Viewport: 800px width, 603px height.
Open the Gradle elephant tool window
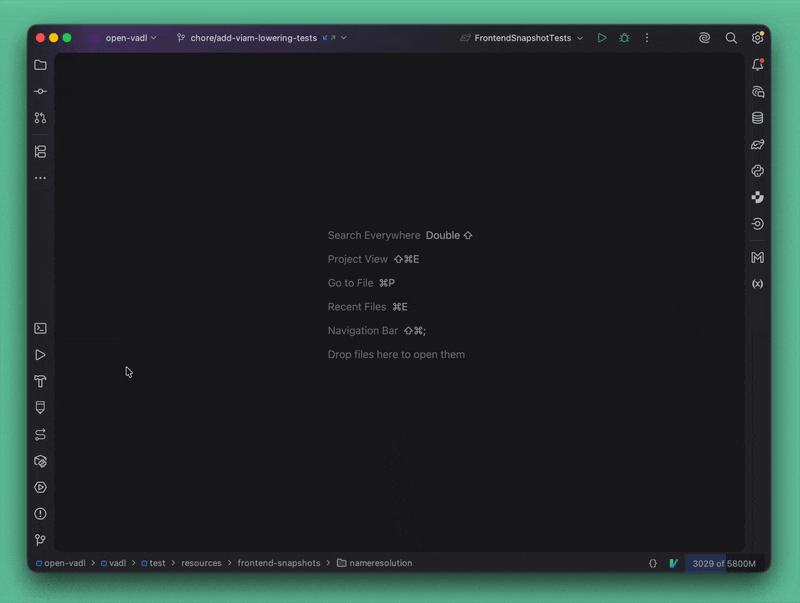pyautogui.click(x=758, y=145)
